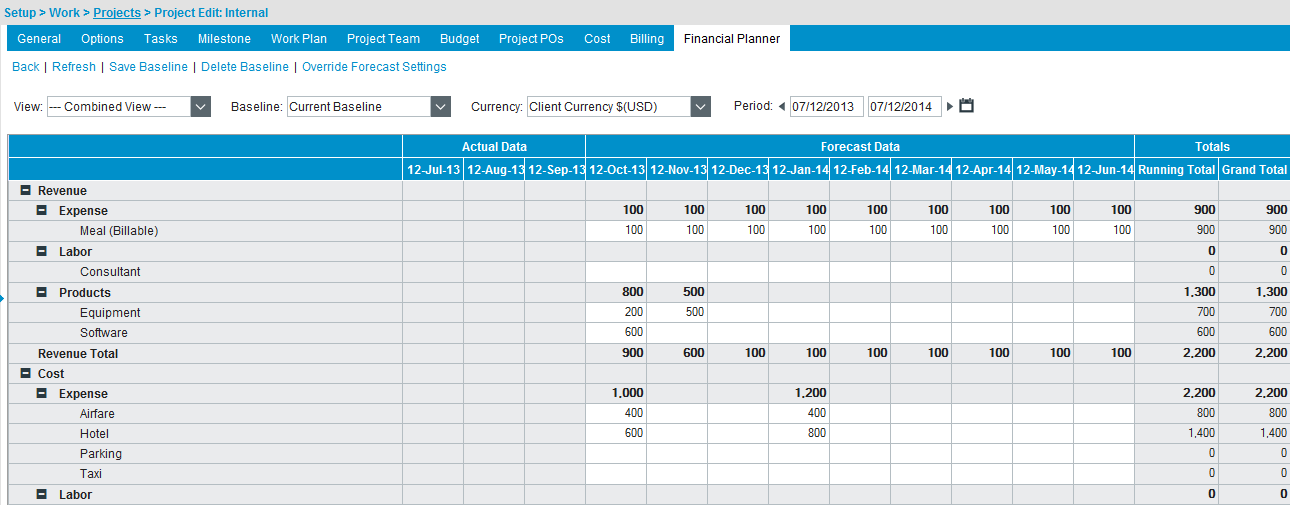Viewport: 1290px width, 505px height.
Task: Select the Software row label
Action: (x=104, y=333)
